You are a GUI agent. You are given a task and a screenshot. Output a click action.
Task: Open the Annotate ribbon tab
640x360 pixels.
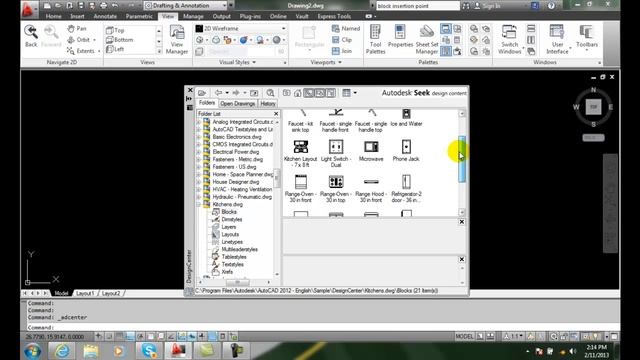pos(105,16)
